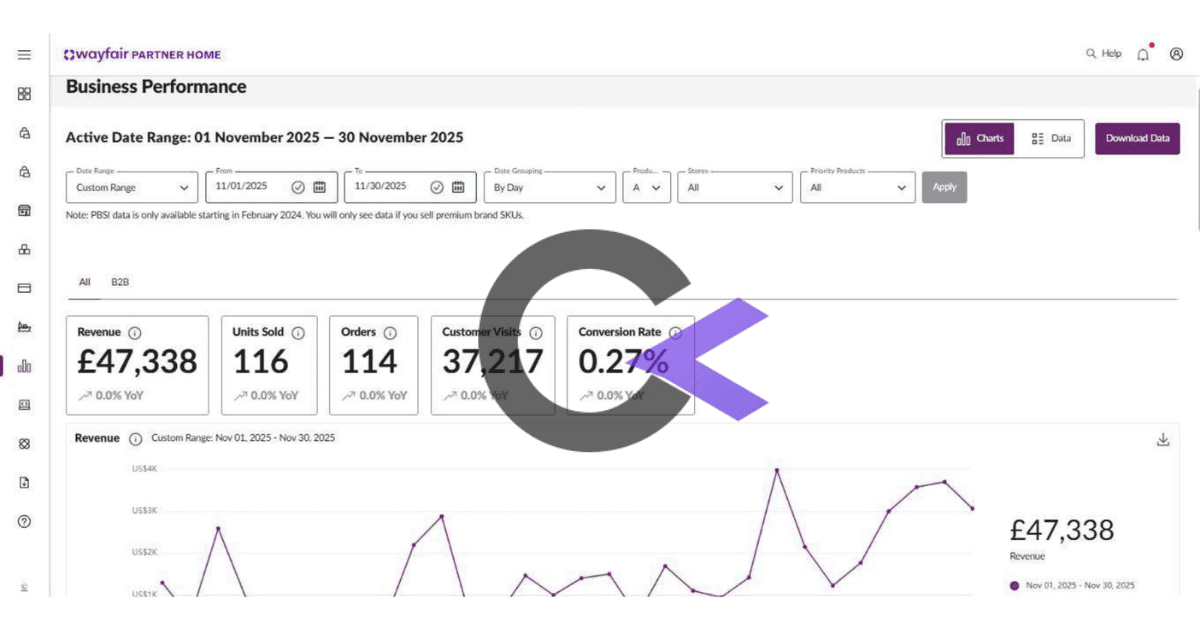
Task: Open the hamburger navigation menu
Action: pyautogui.click(x=24, y=54)
